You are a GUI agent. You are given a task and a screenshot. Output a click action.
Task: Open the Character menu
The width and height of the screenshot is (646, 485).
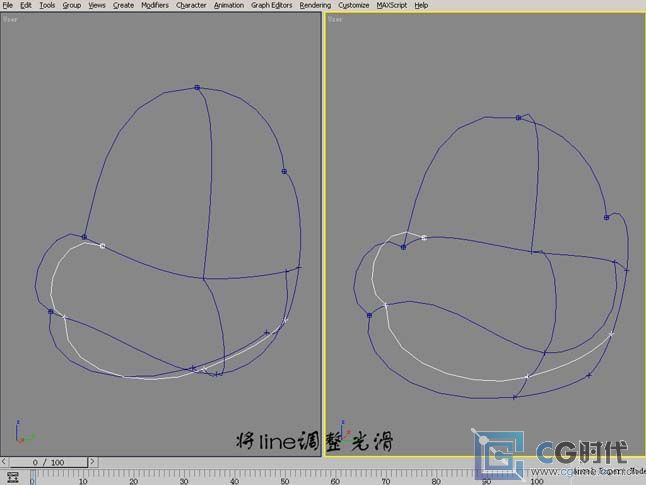[x=191, y=5]
